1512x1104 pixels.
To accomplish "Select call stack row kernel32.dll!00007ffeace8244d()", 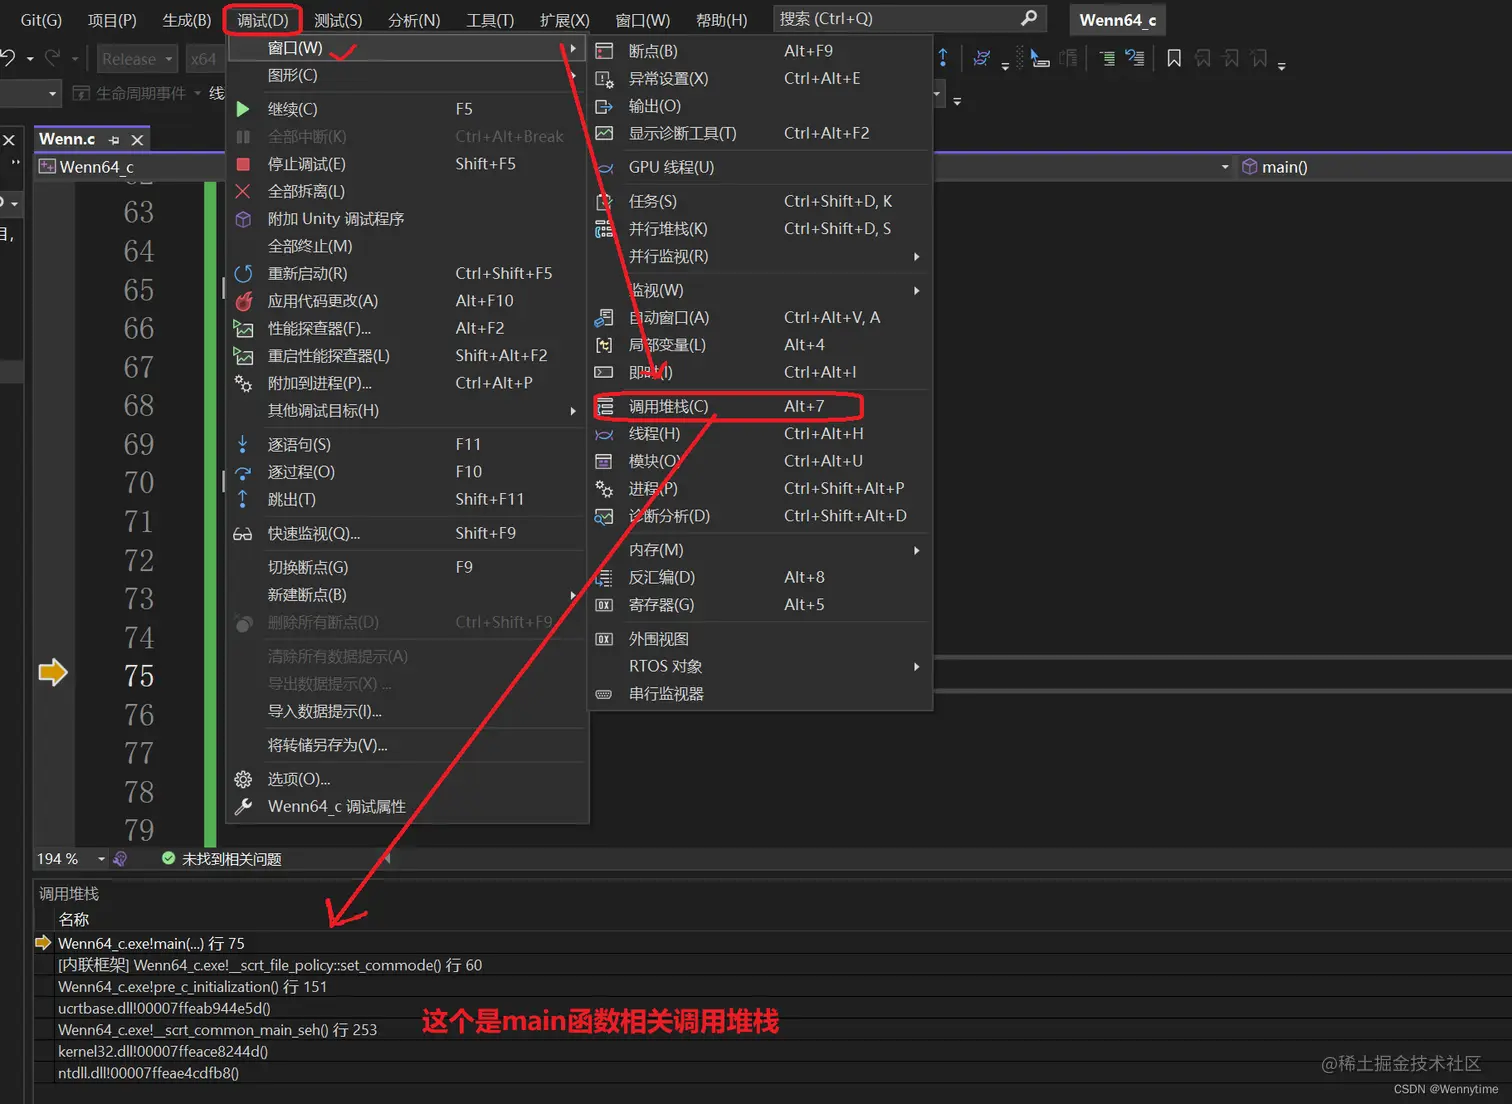I will [x=772, y=1052].
